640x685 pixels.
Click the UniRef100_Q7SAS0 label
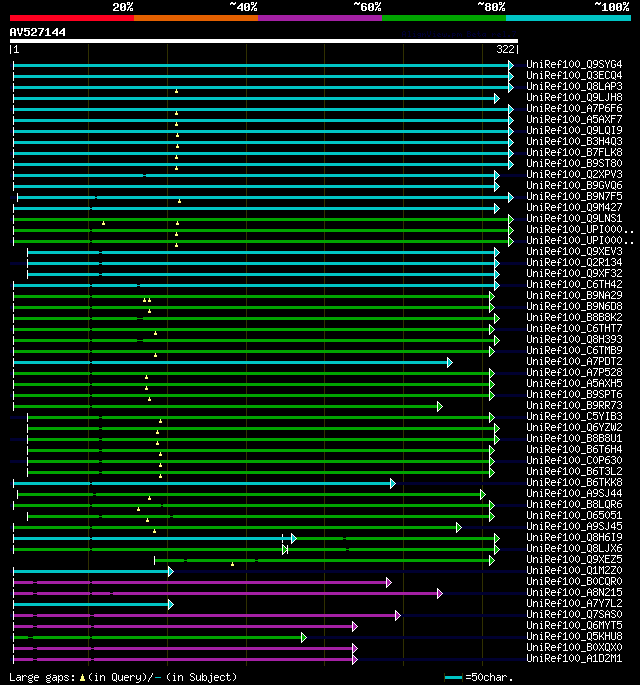(x=574, y=614)
